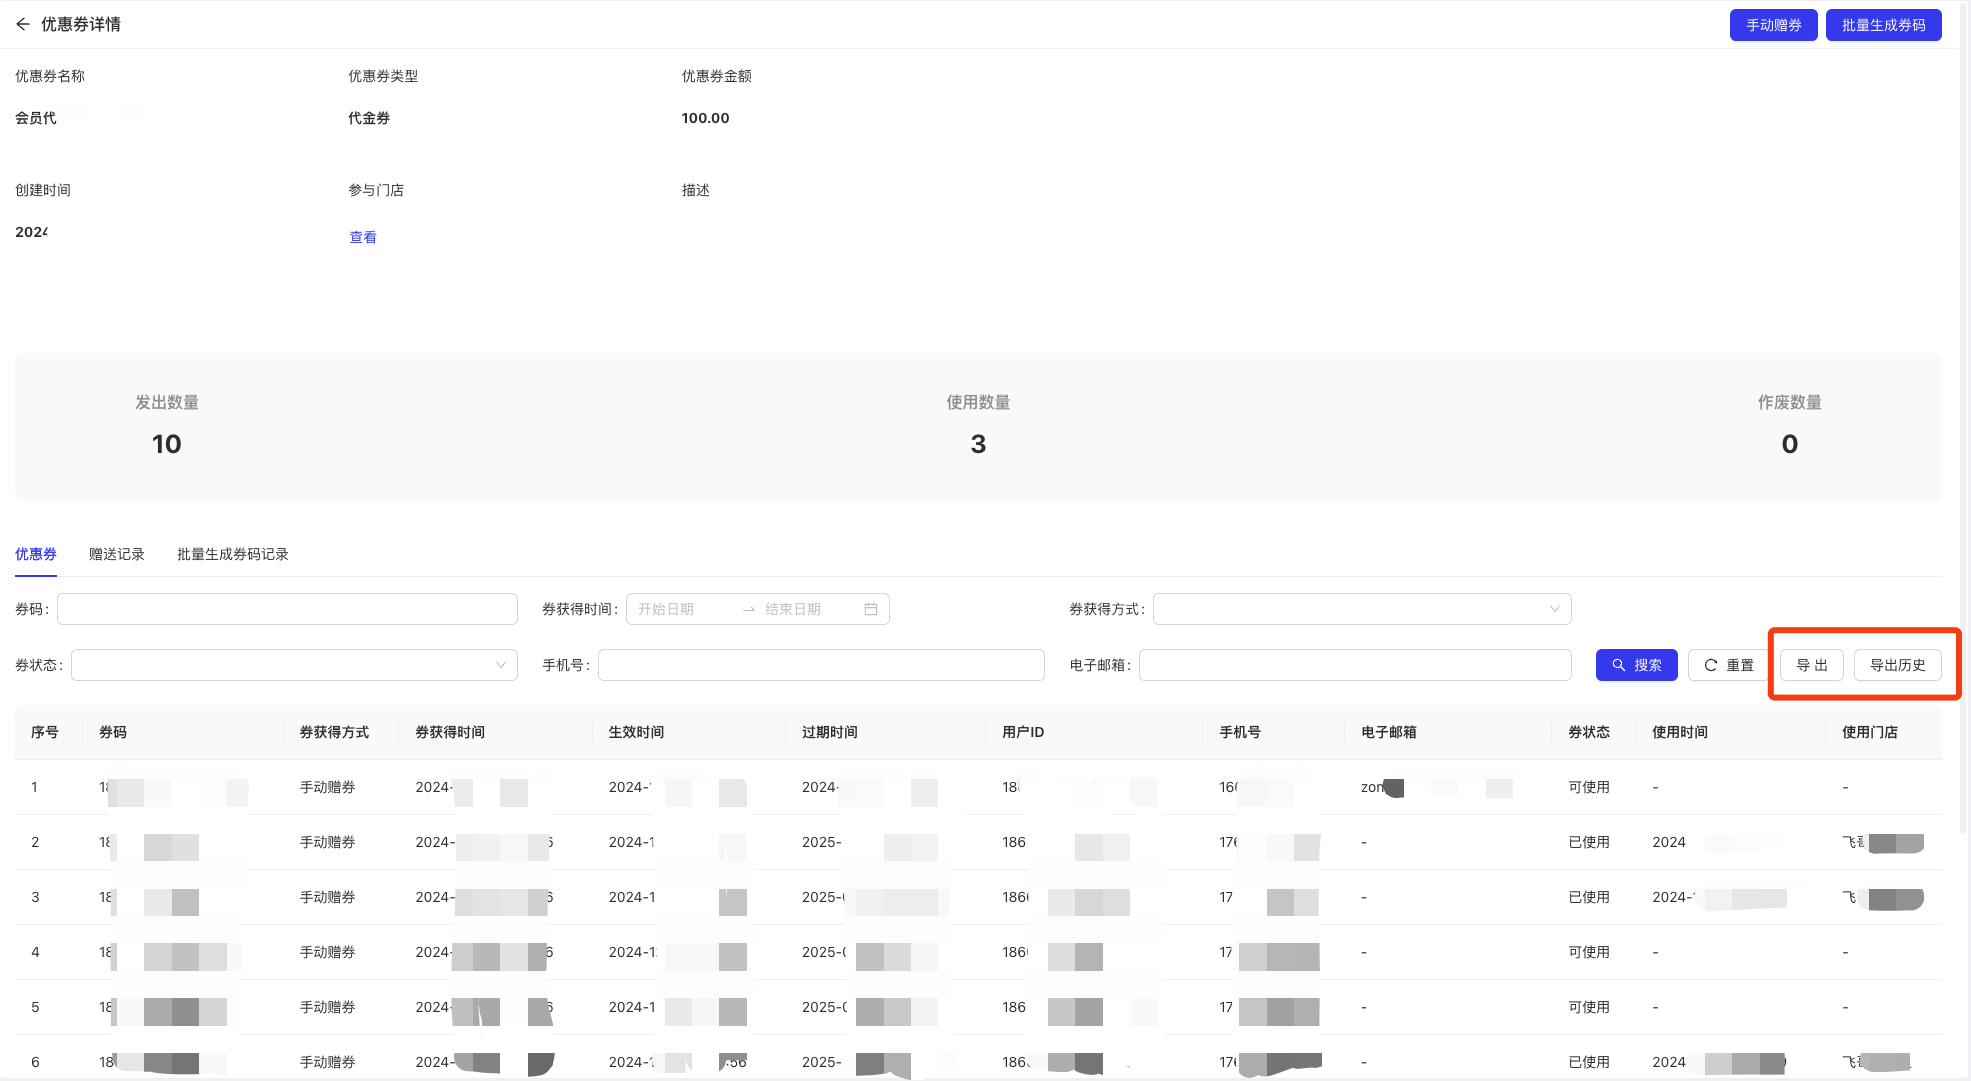Click the 手机号 column header
This screenshot has width=1971, height=1081.
click(1239, 732)
